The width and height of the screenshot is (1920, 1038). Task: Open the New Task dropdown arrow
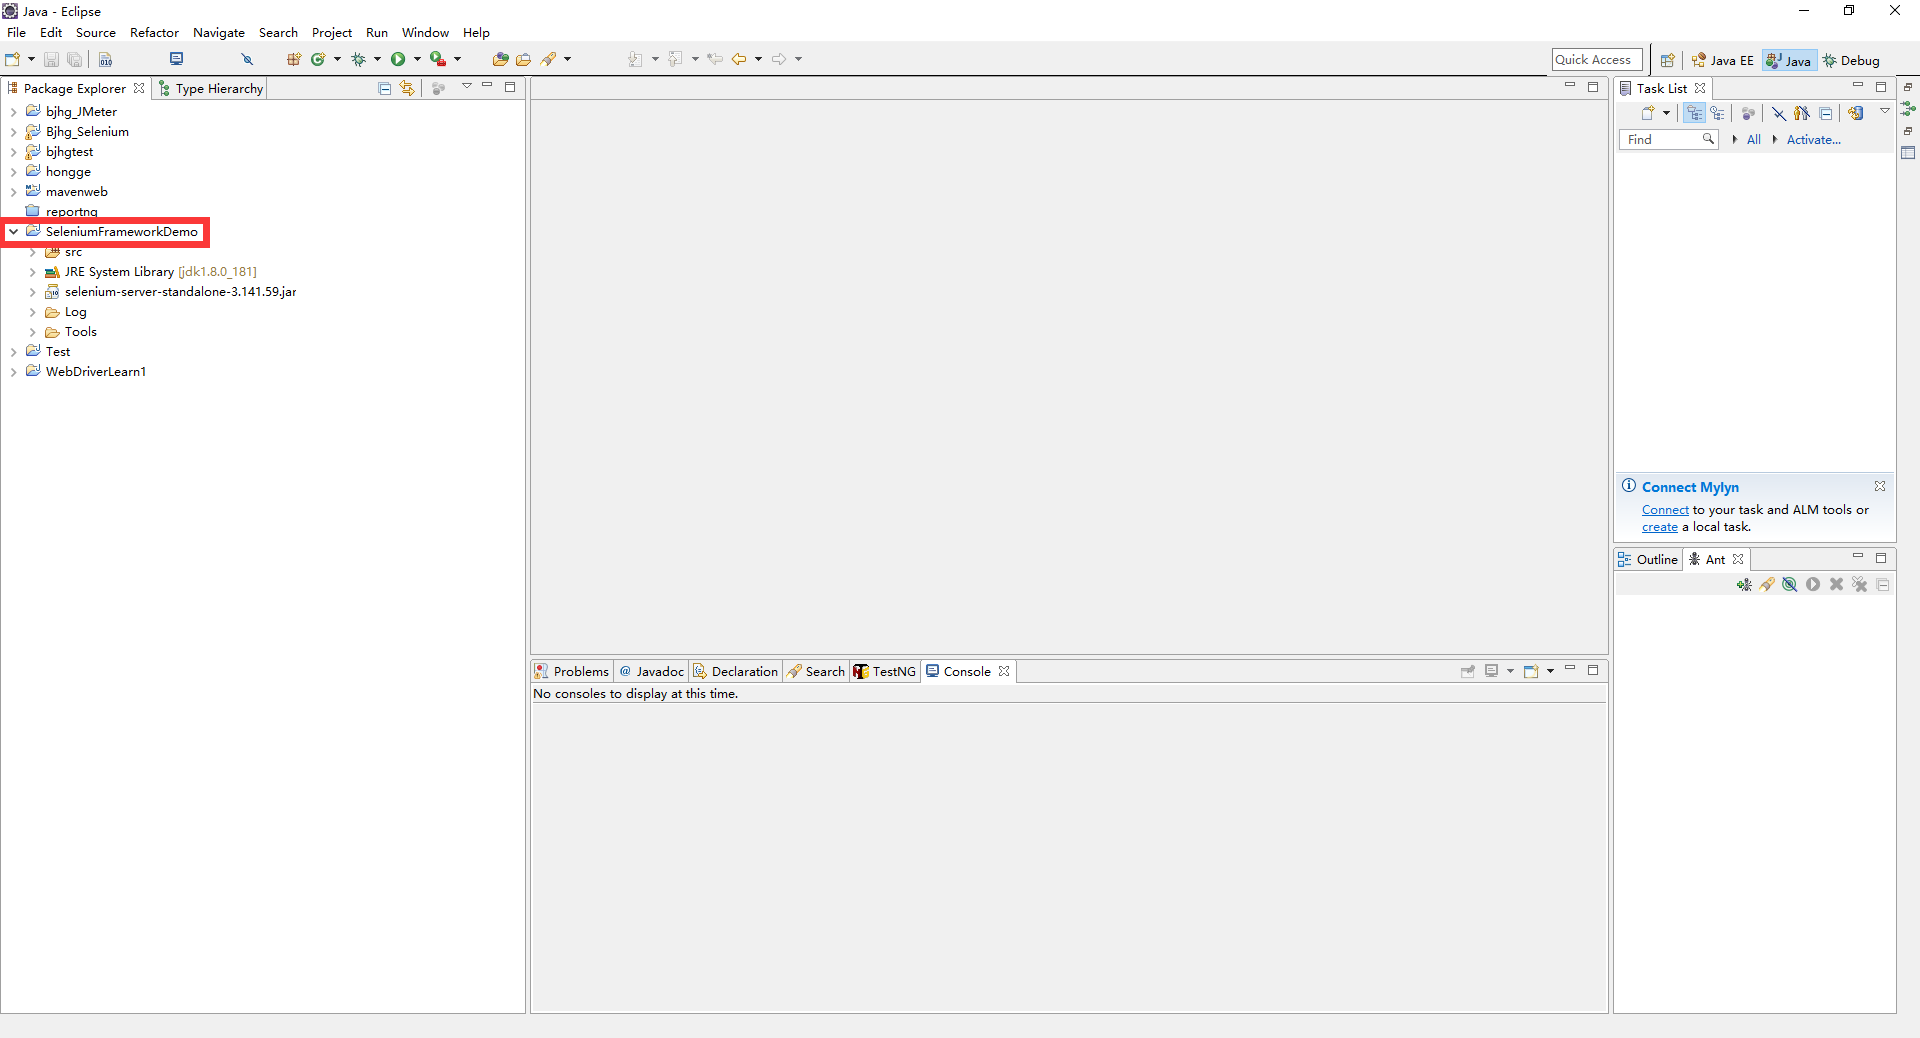point(1666,113)
